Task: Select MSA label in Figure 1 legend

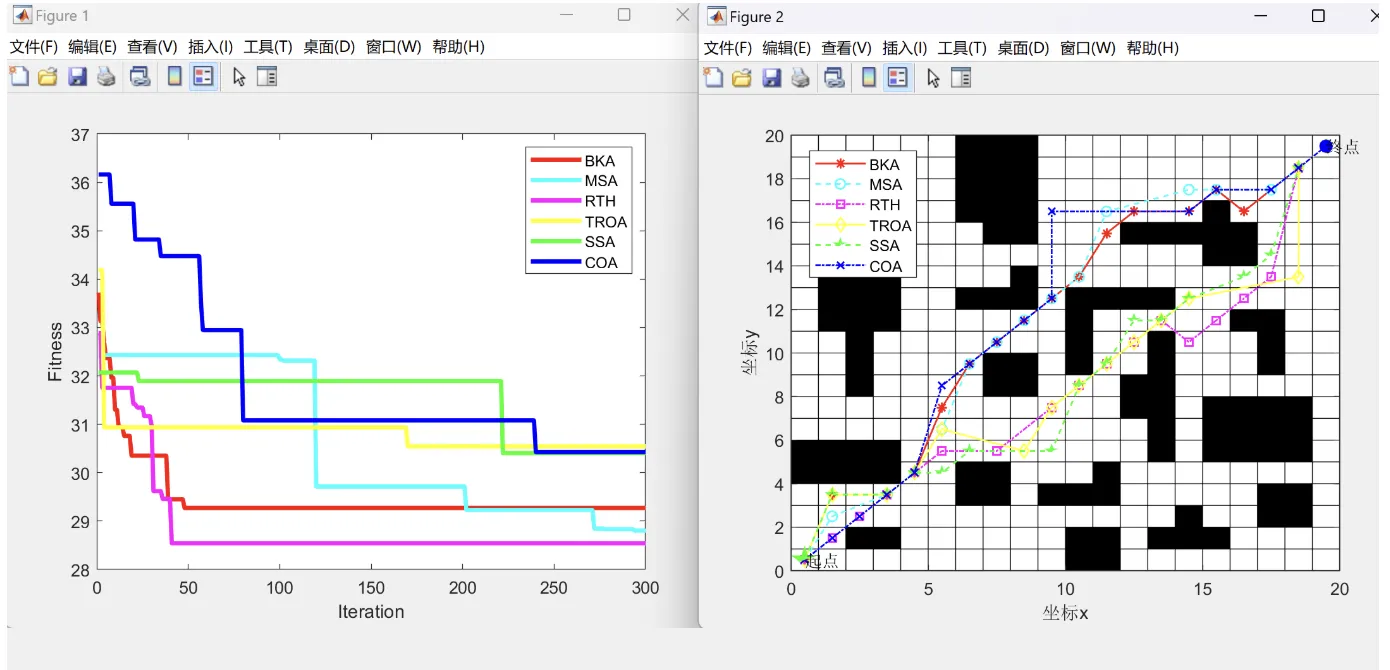Action: pos(601,181)
